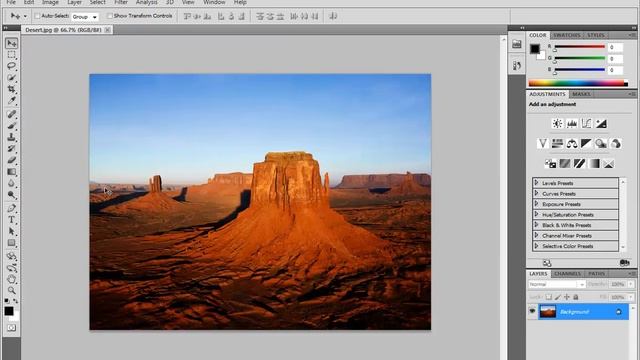Expand Levels Presets list
The height and width of the screenshot is (360, 640).
(x=536, y=183)
